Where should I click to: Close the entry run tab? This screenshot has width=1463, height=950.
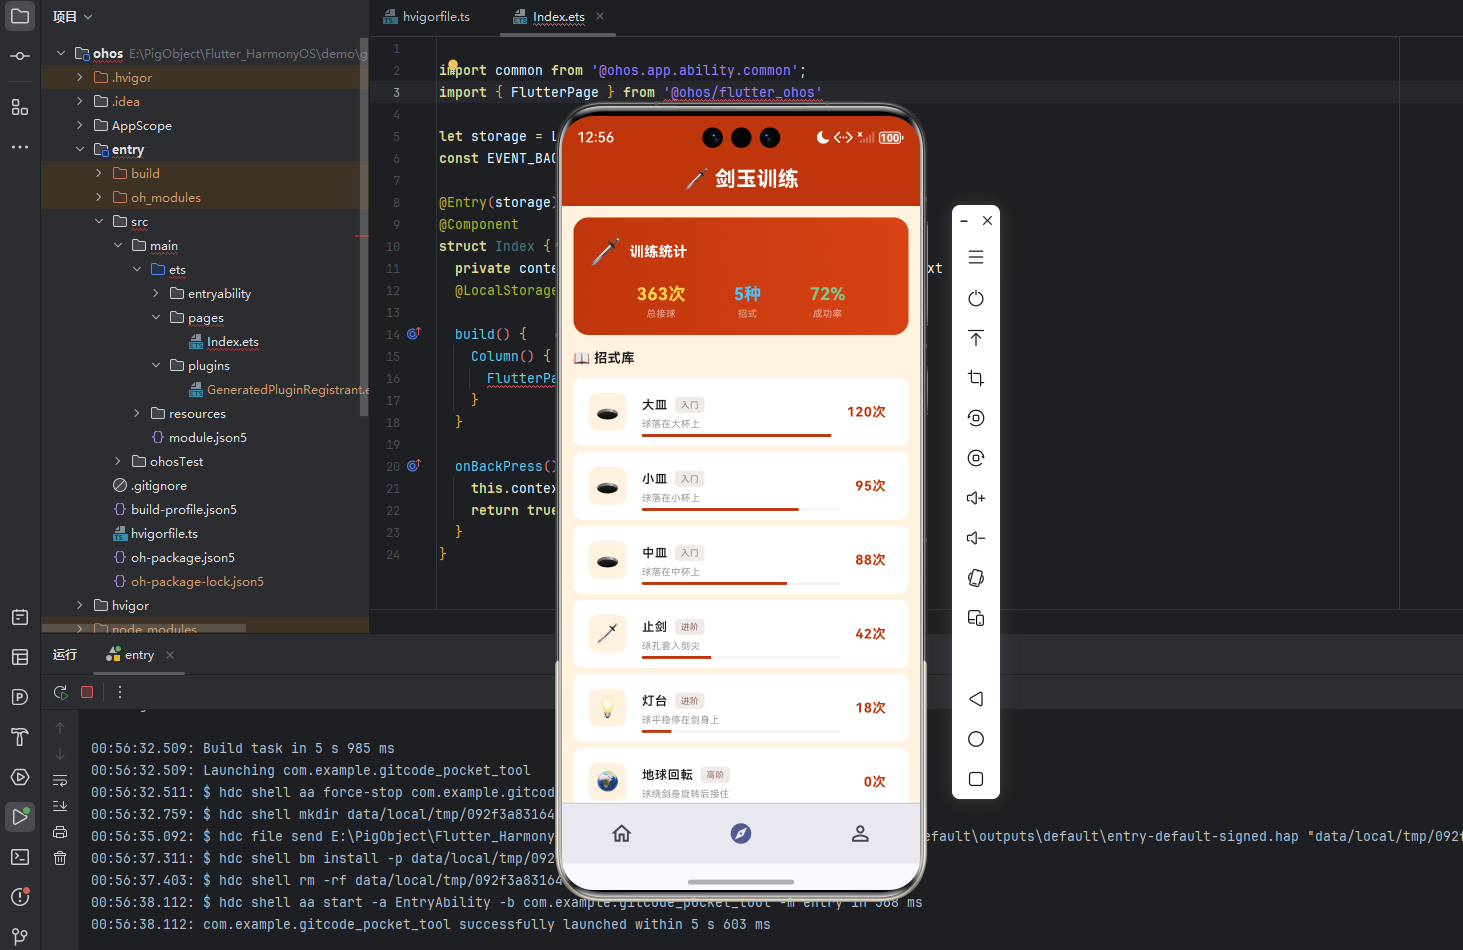pos(170,655)
